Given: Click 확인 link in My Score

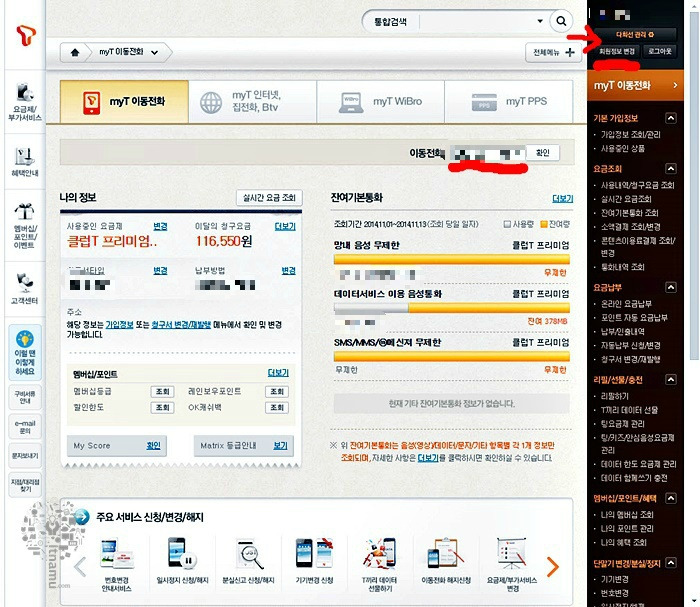Looking at the screenshot, I should pyautogui.click(x=153, y=445).
